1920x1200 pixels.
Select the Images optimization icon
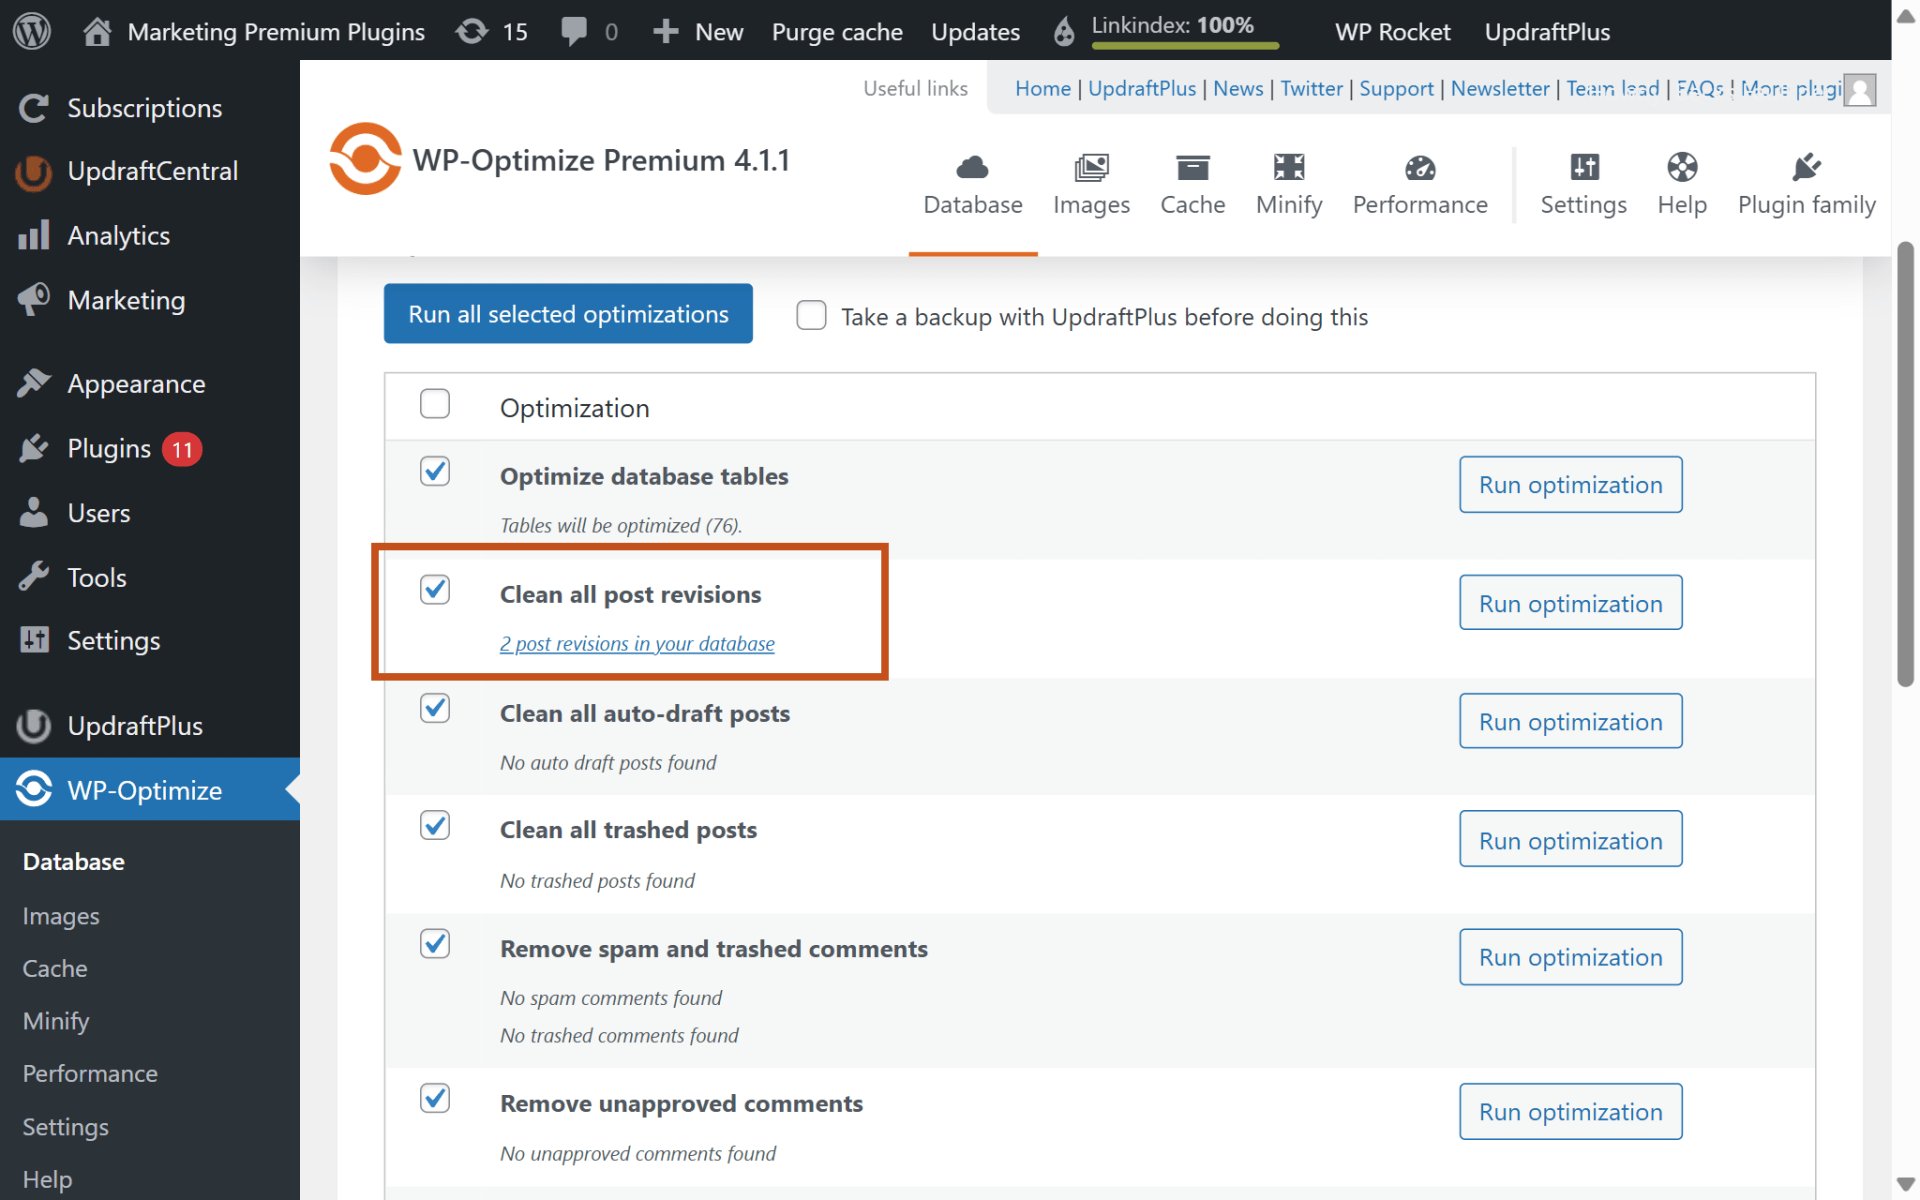point(1090,168)
